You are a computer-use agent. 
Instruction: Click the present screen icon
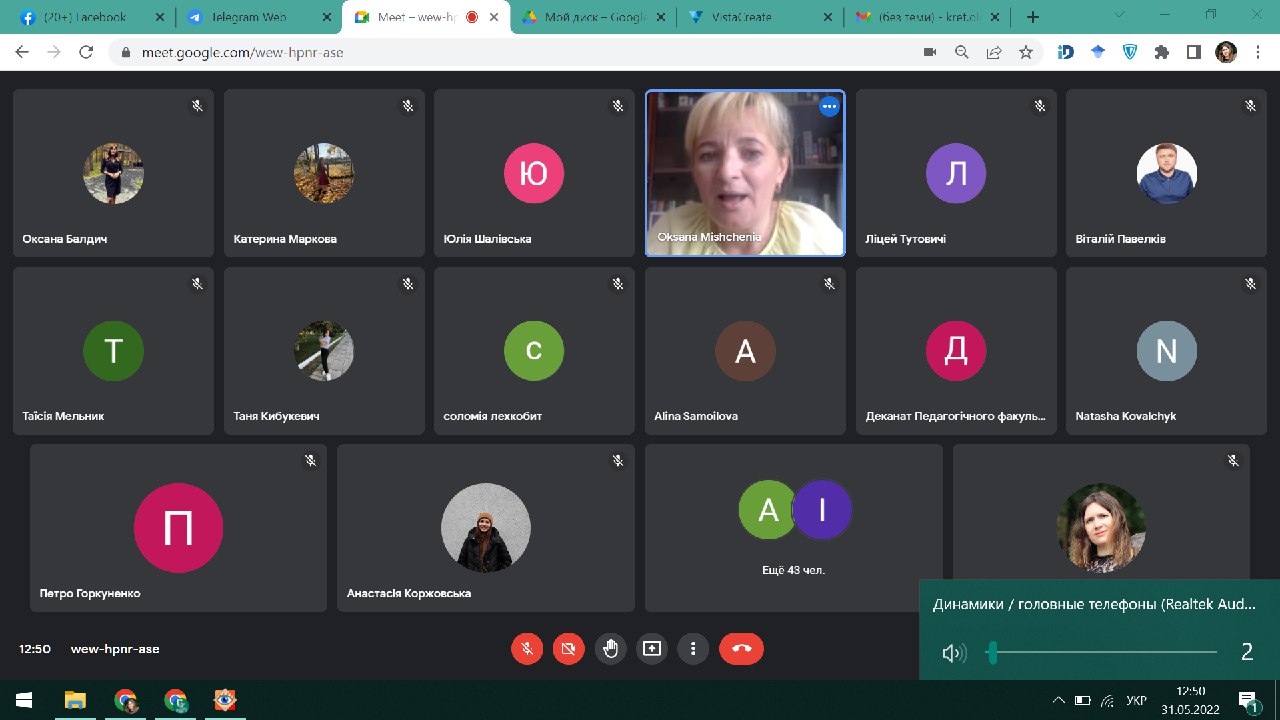pos(652,649)
